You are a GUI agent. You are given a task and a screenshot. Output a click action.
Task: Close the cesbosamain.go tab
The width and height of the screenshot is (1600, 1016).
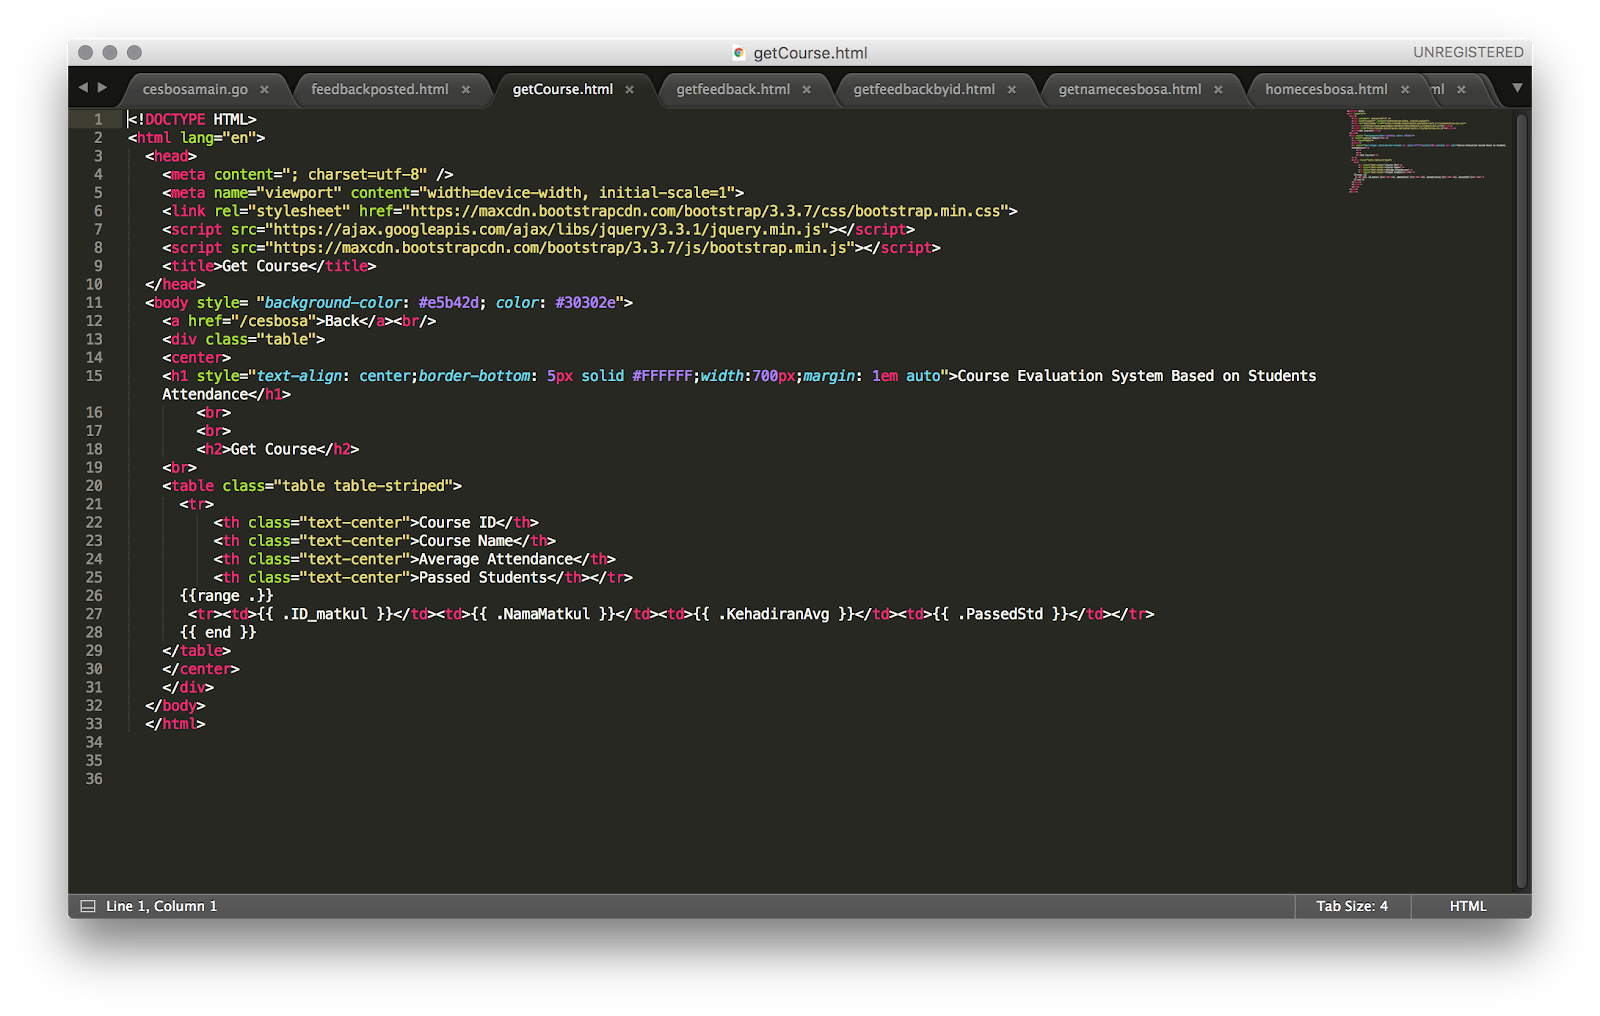click(266, 89)
